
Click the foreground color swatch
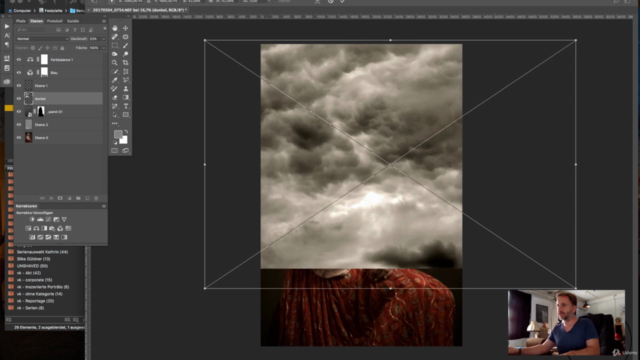pos(118,135)
